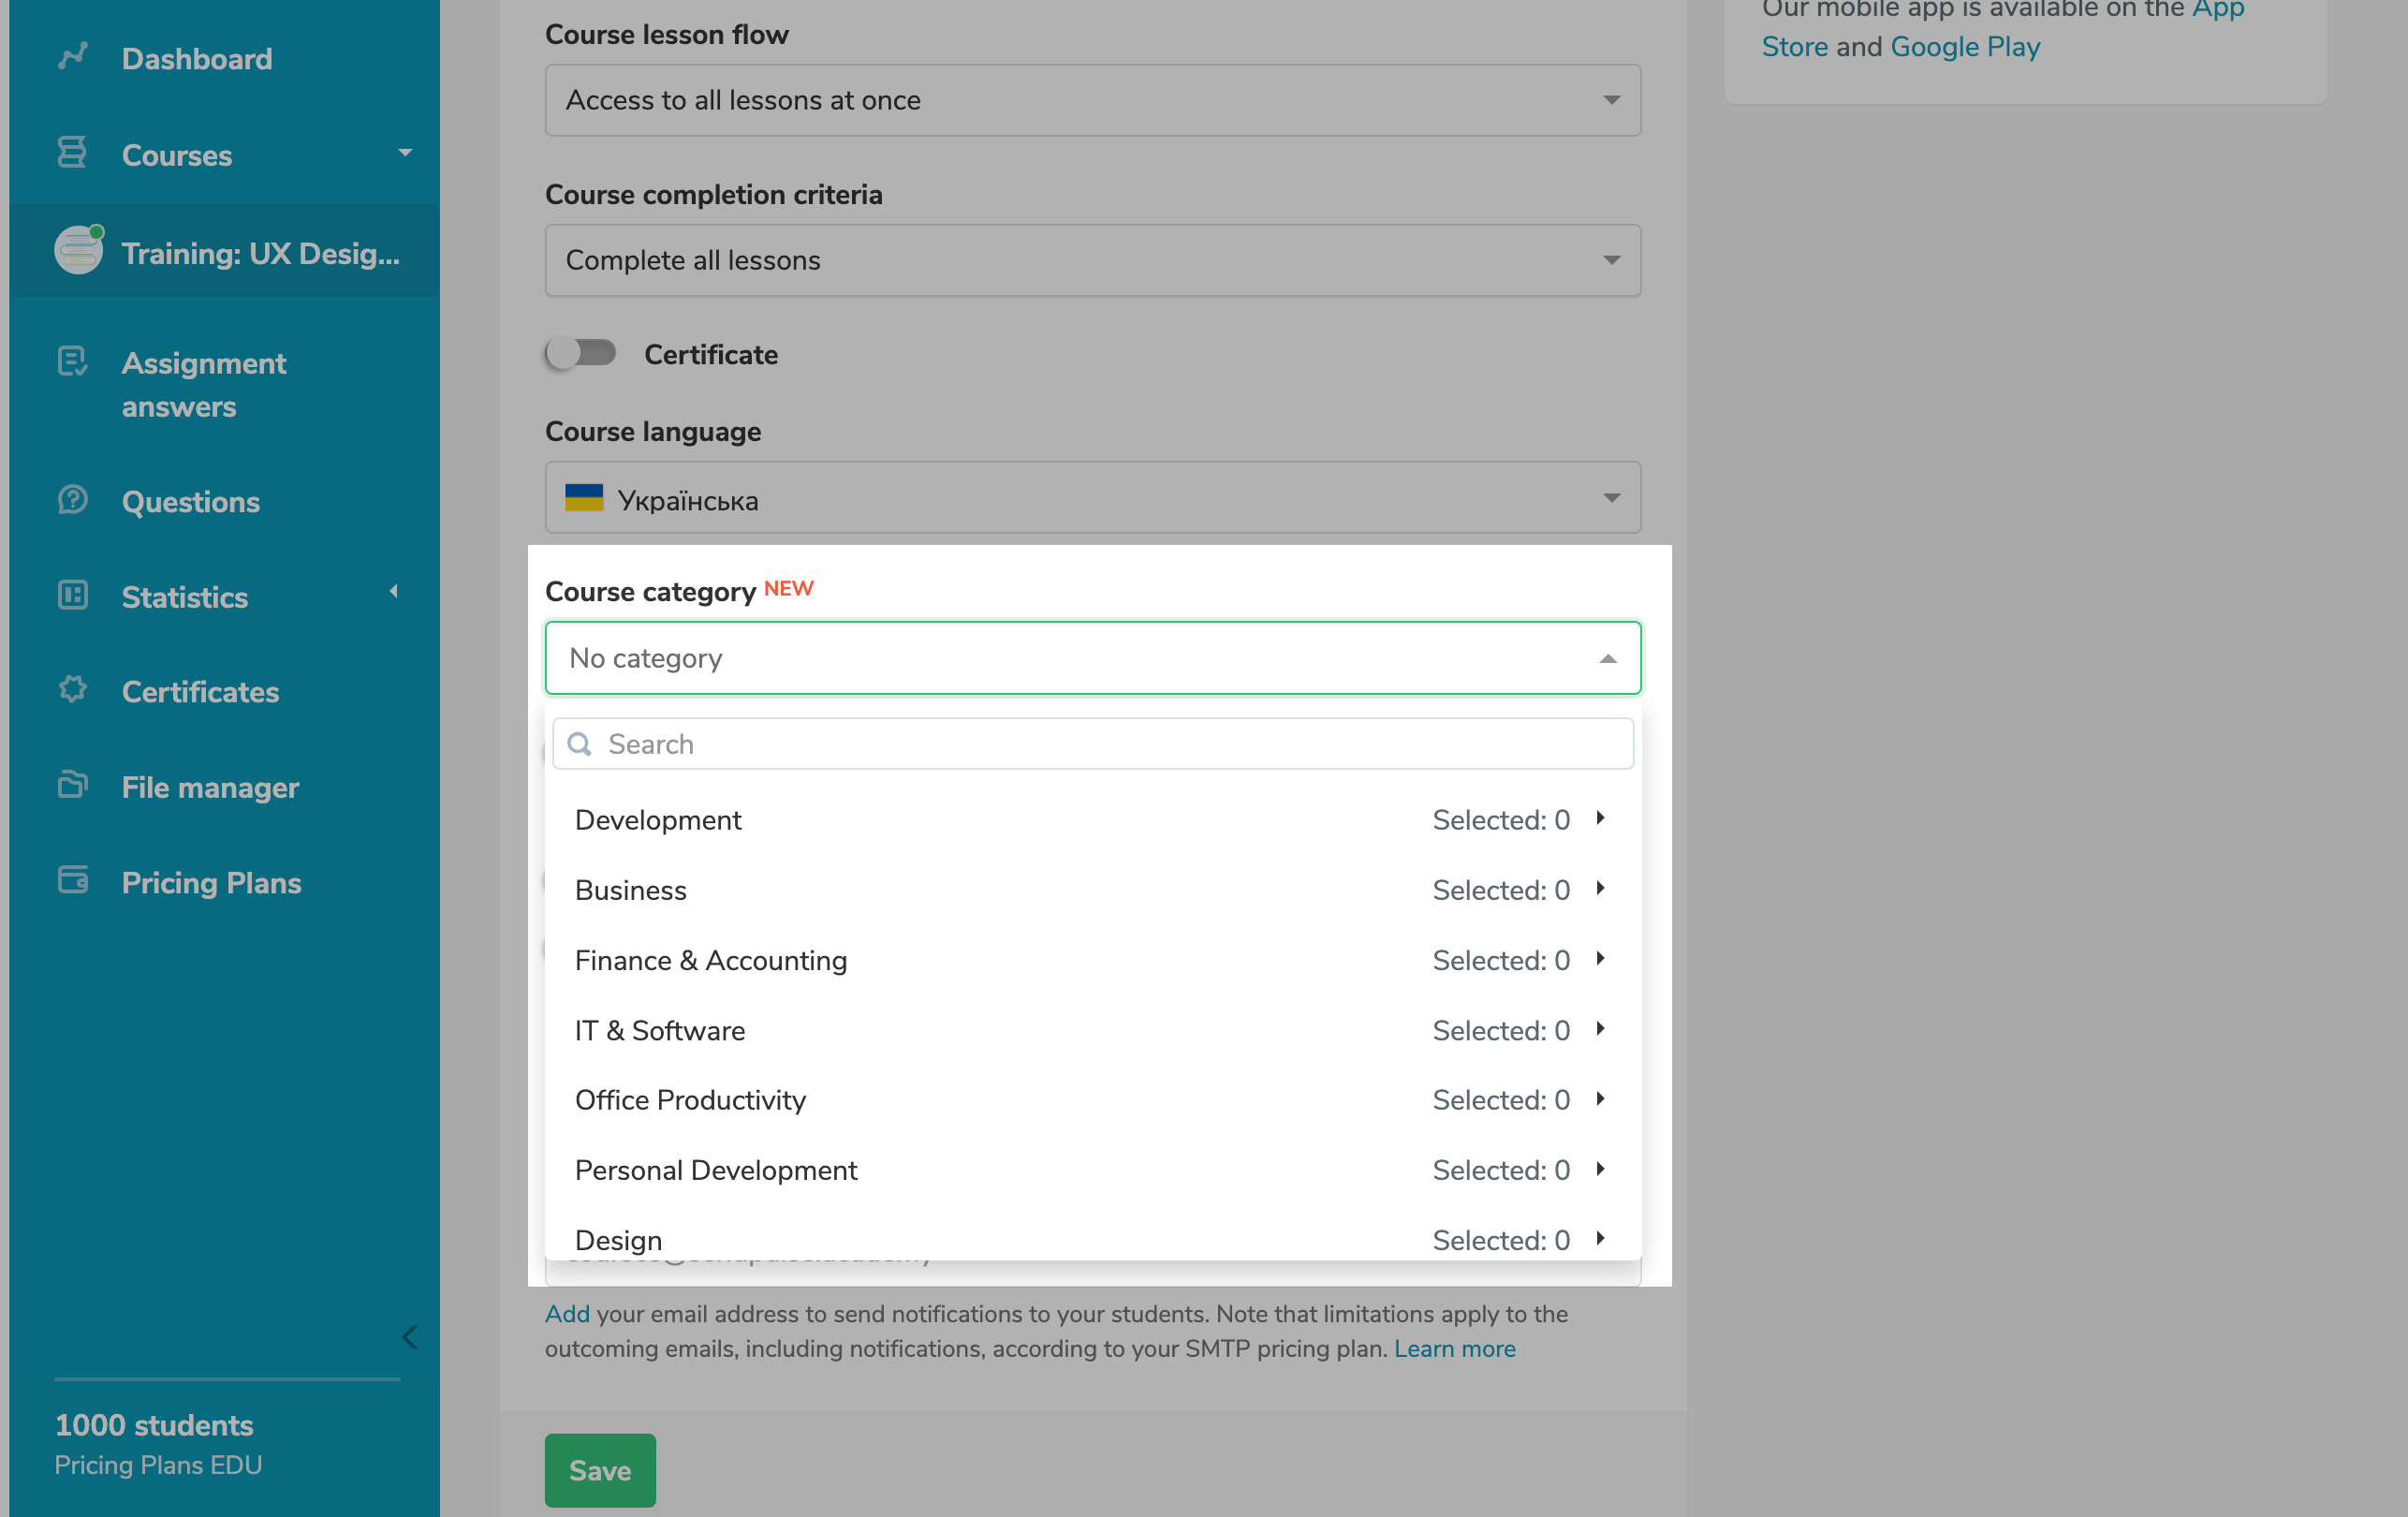Open the Learn more link
Image resolution: width=2408 pixels, height=1517 pixels.
tap(1454, 1349)
